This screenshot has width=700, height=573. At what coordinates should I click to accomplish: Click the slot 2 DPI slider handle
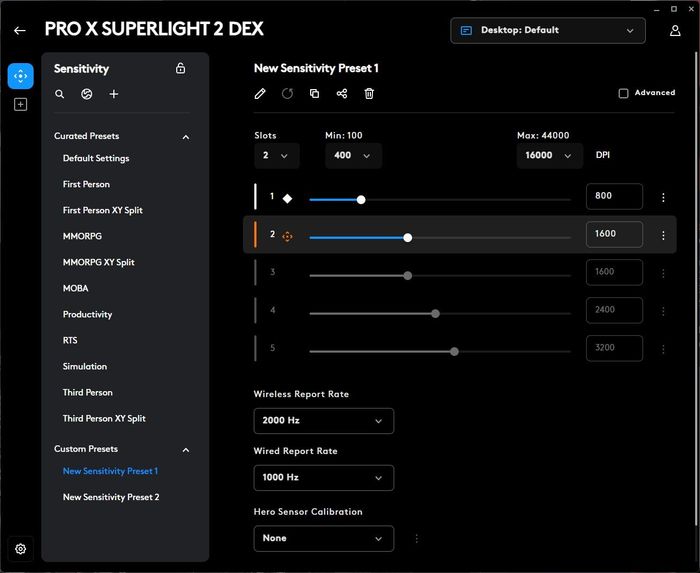[408, 237]
